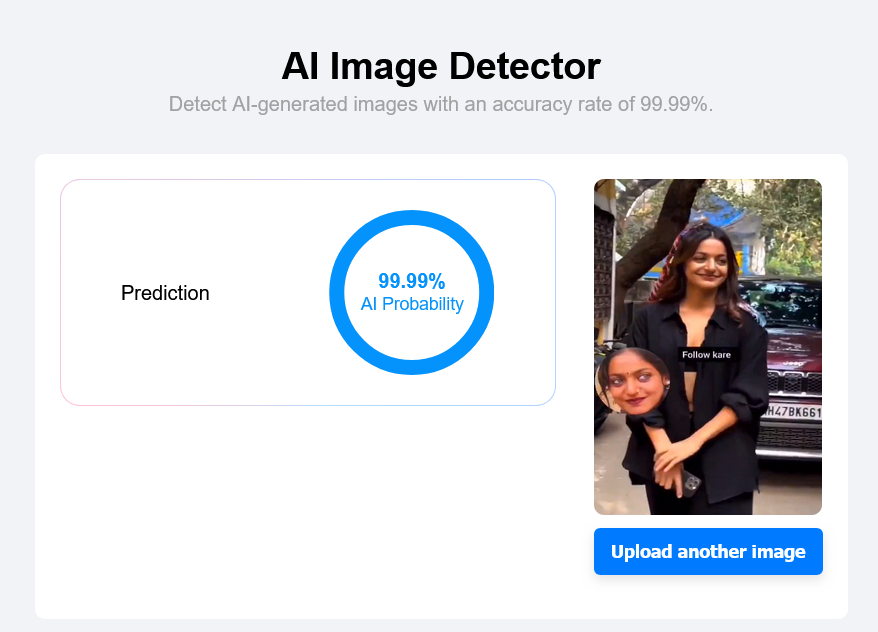Click the 99.99% percentage value
Image resolution: width=878 pixels, height=632 pixels.
(412, 282)
